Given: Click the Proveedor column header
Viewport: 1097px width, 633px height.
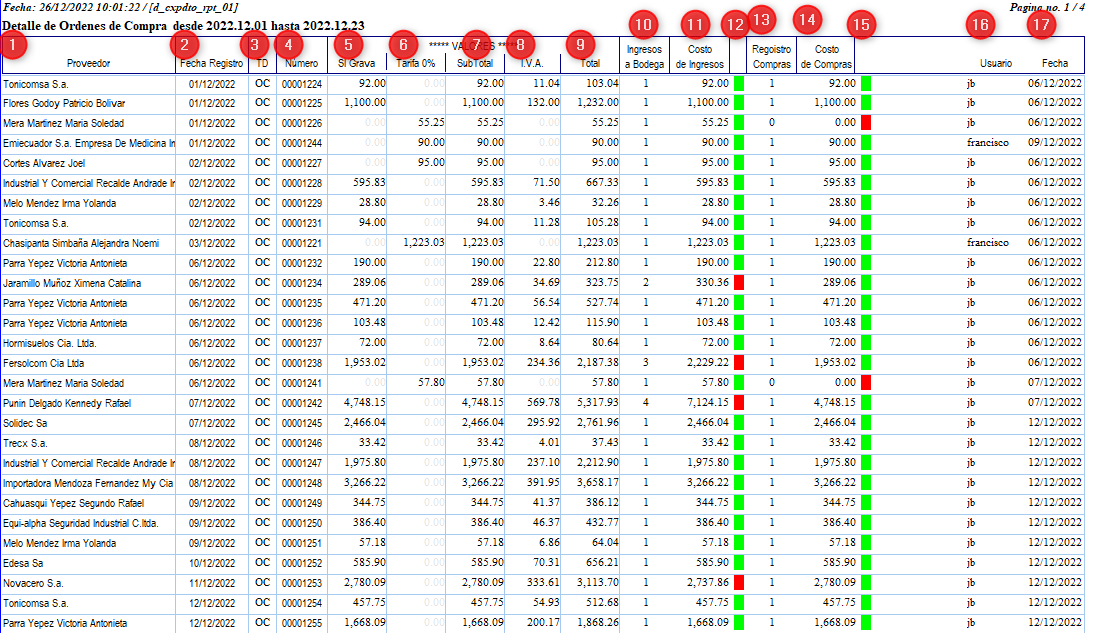Looking at the screenshot, I should [88, 63].
